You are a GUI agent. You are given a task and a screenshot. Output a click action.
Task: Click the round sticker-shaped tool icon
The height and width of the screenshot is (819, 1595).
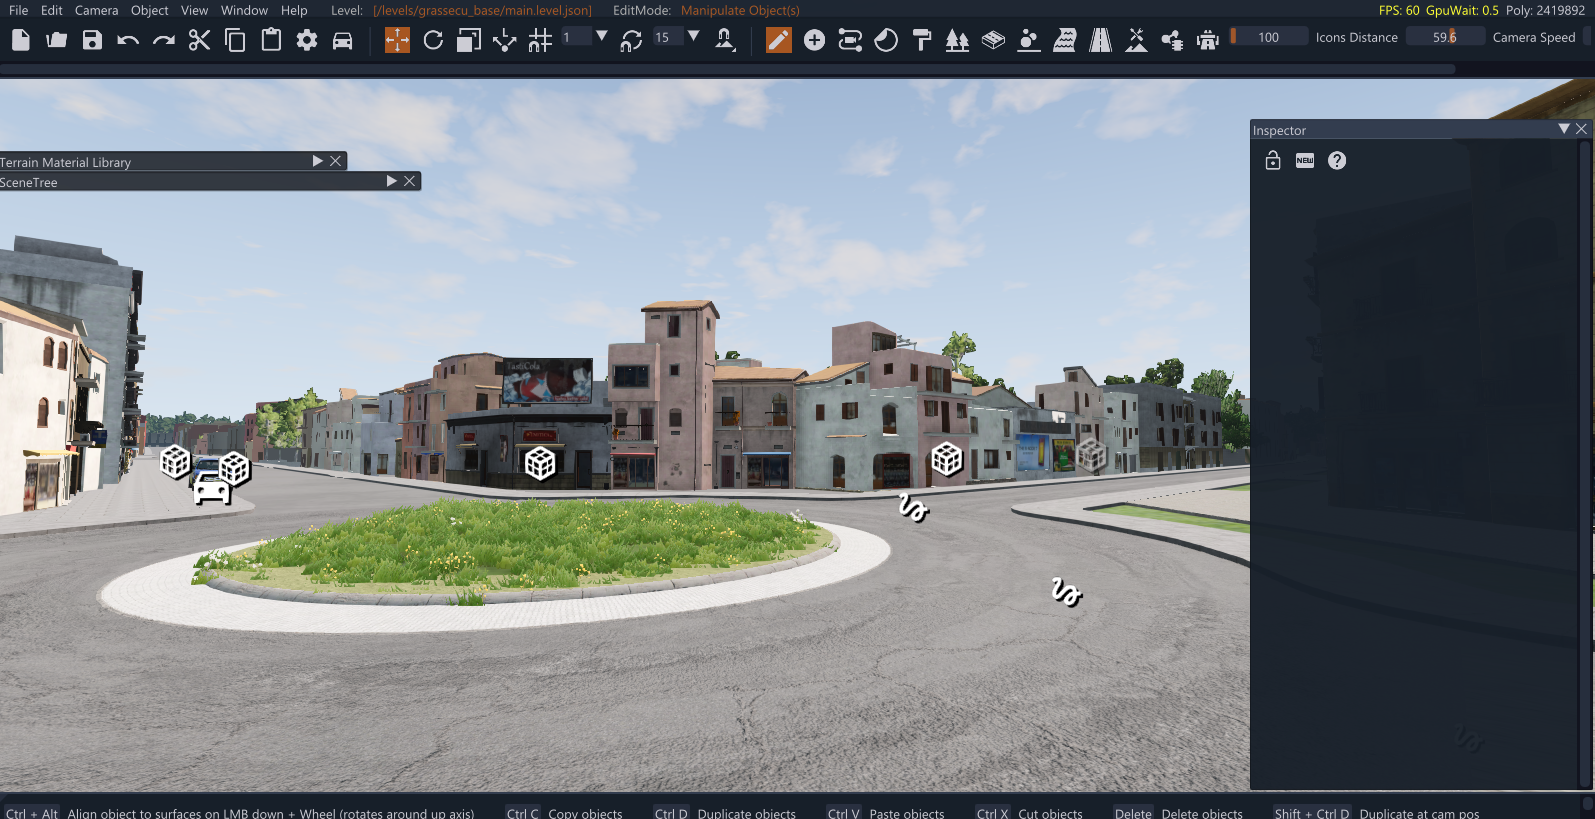pyautogui.click(x=886, y=40)
